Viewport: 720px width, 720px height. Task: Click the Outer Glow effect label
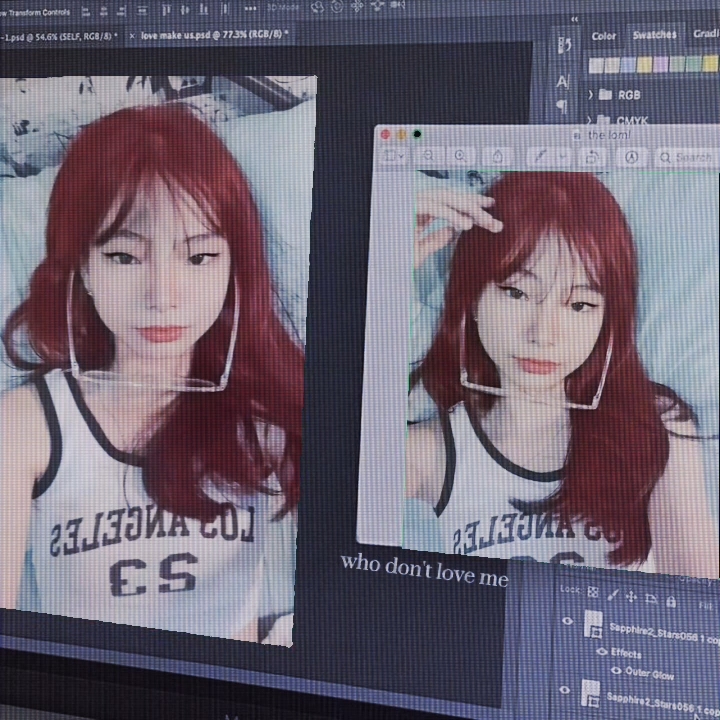[649, 674]
